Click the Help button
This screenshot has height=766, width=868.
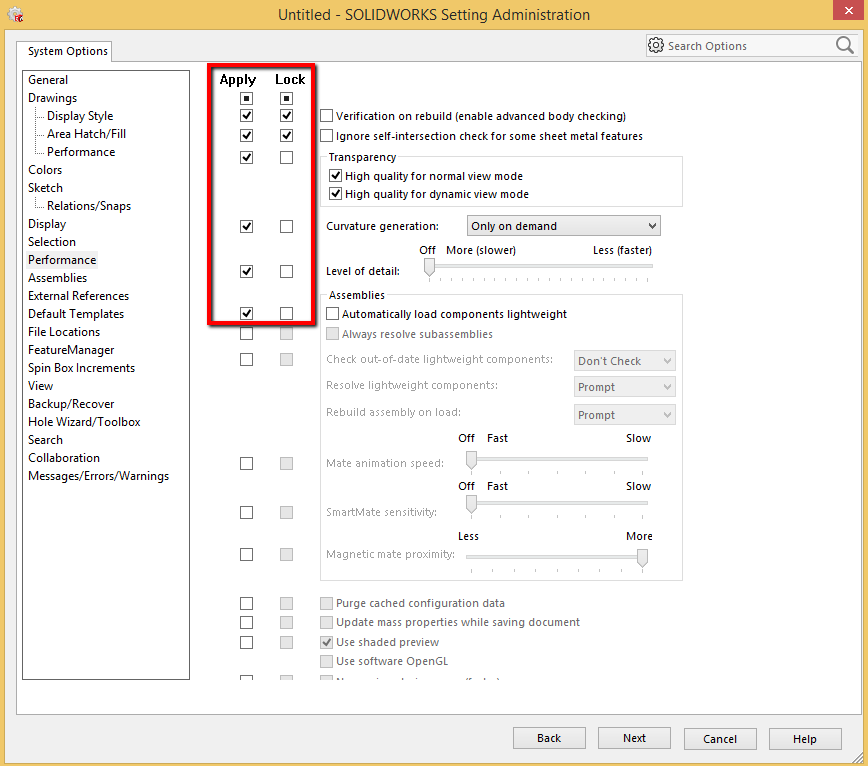(x=805, y=739)
